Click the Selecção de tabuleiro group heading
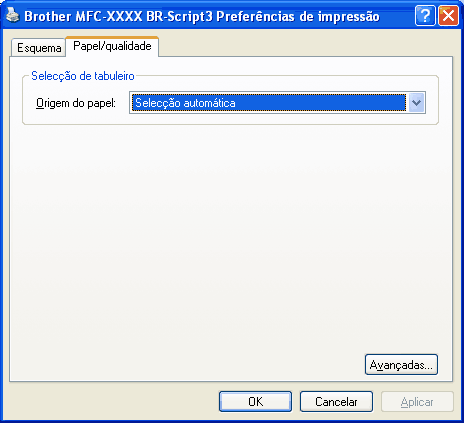Viewport: 464px width, 423px height. (83, 76)
